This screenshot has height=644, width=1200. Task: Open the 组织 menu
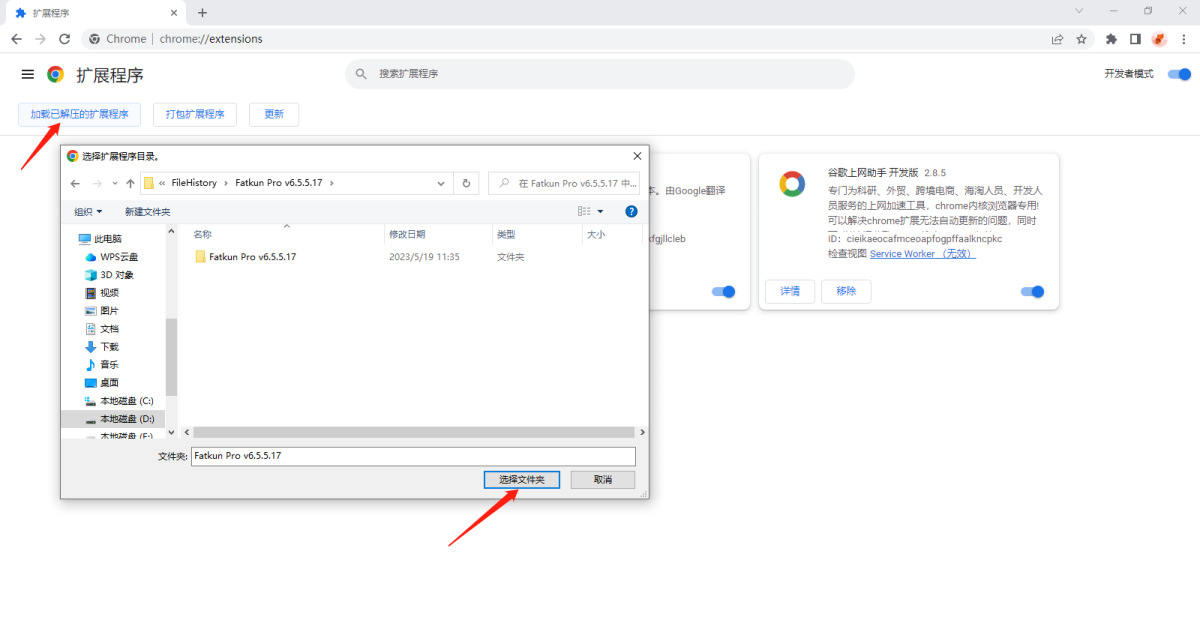[88, 211]
